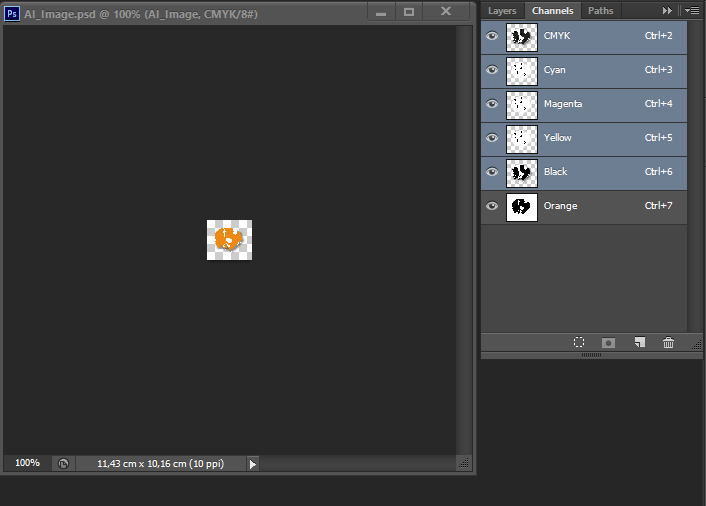Click document dimensions 11,43 cm x 10,16 cm
This screenshot has width=706, height=506.
pyautogui.click(x=160, y=464)
